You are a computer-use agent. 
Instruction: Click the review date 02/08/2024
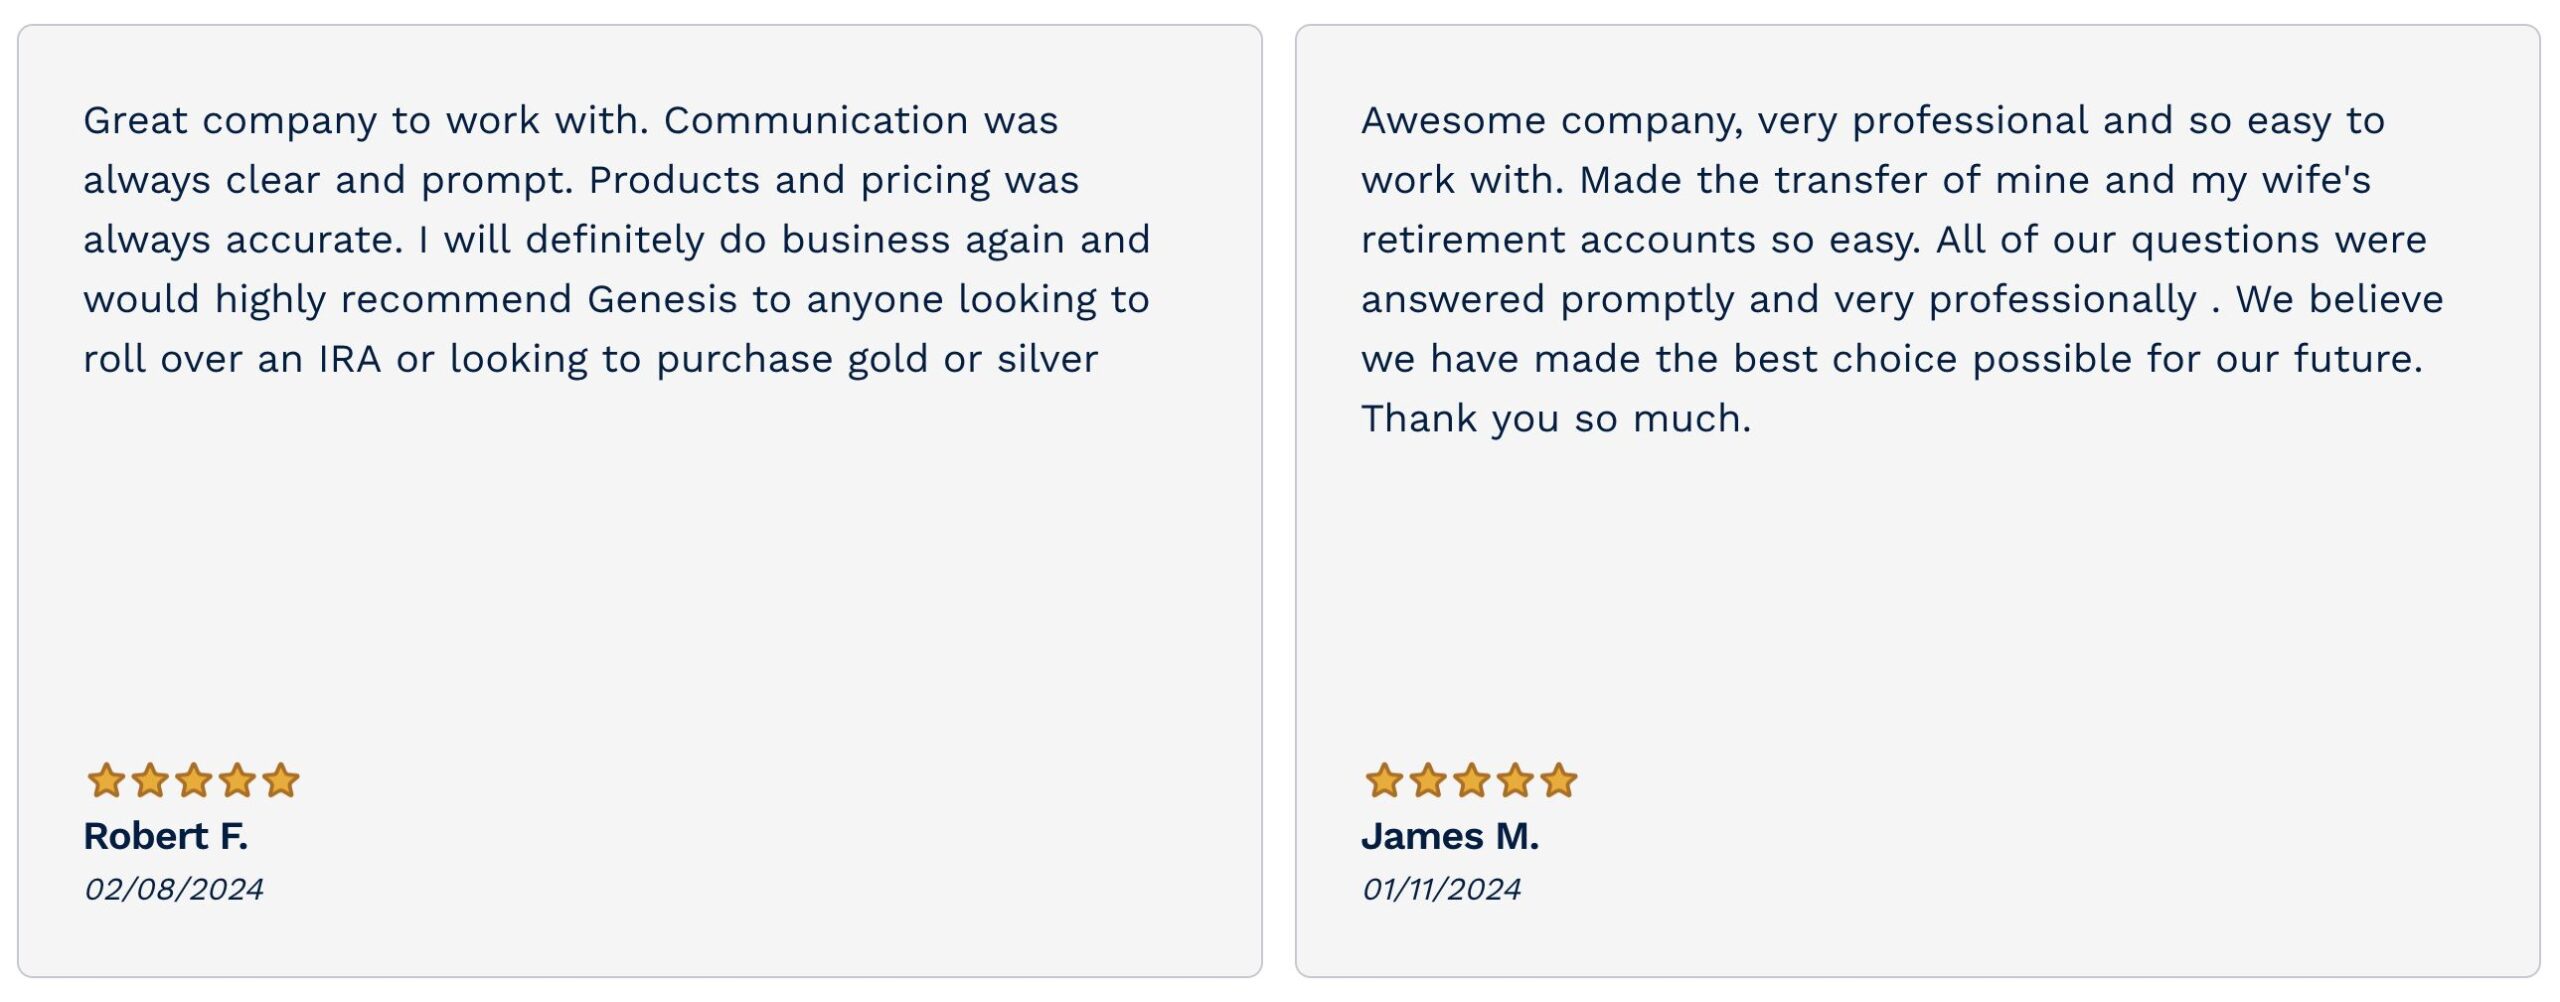(x=174, y=889)
